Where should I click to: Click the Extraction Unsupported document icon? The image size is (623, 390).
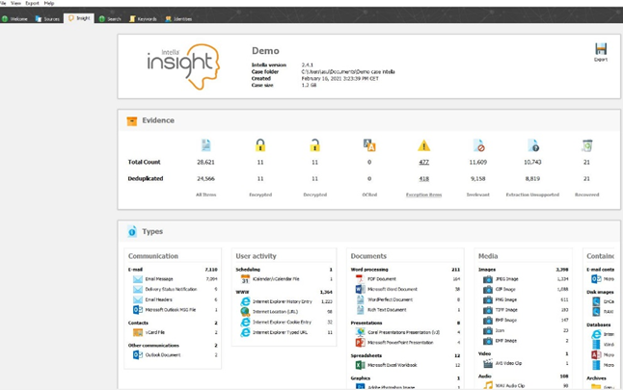[x=533, y=145]
